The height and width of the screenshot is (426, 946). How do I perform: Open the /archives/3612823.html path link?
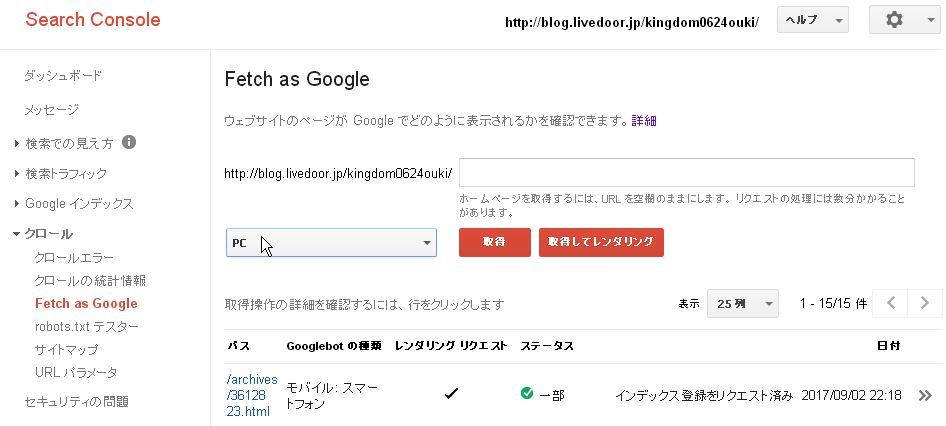[x=251, y=395]
